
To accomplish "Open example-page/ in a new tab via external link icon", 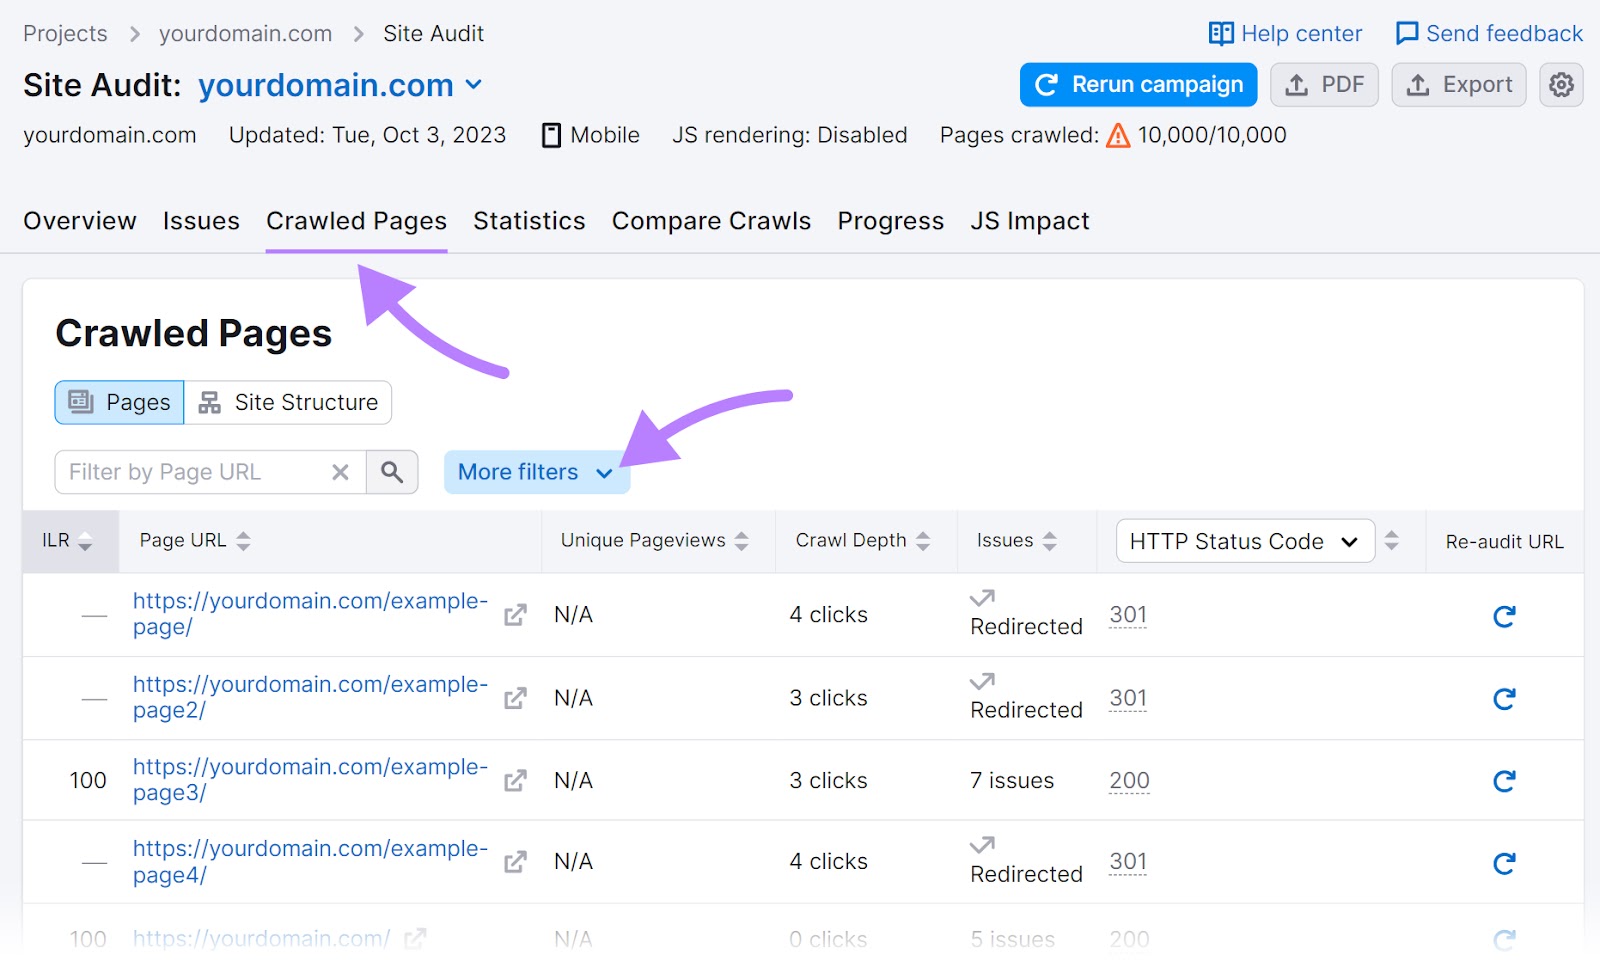I will [x=515, y=616].
